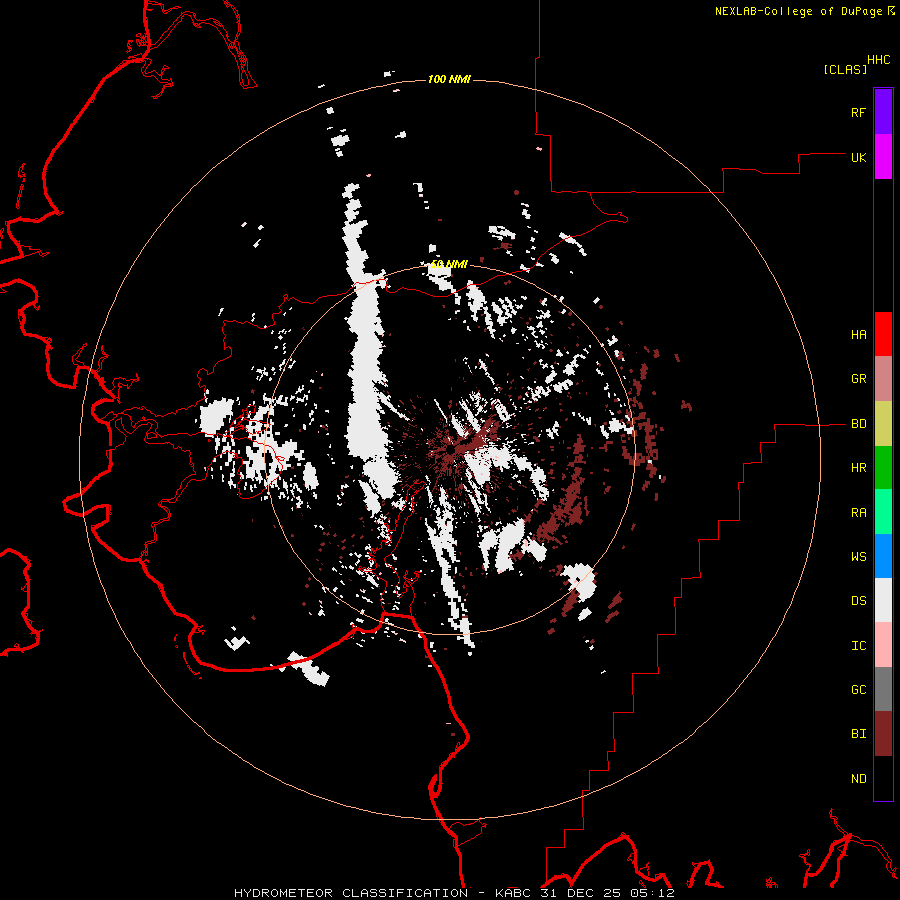Viewport: 900px width, 900px height.
Task: Pick the green HR legend swatch
Action: click(x=883, y=468)
